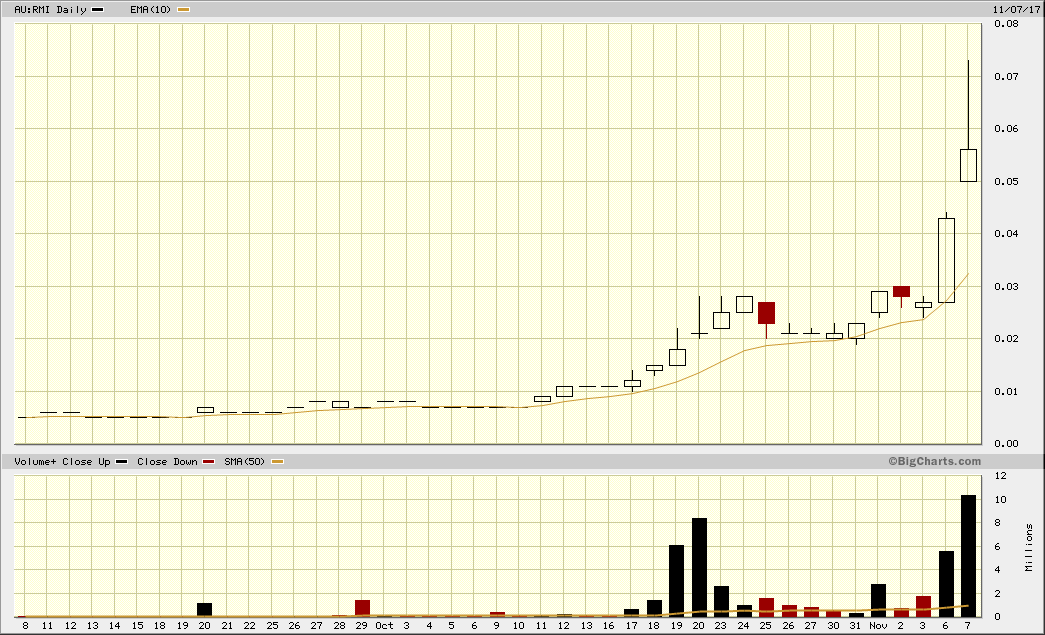Click the red Close Down legend swatch
This screenshot has width=1045, height=635.
[x=209, y=462]
